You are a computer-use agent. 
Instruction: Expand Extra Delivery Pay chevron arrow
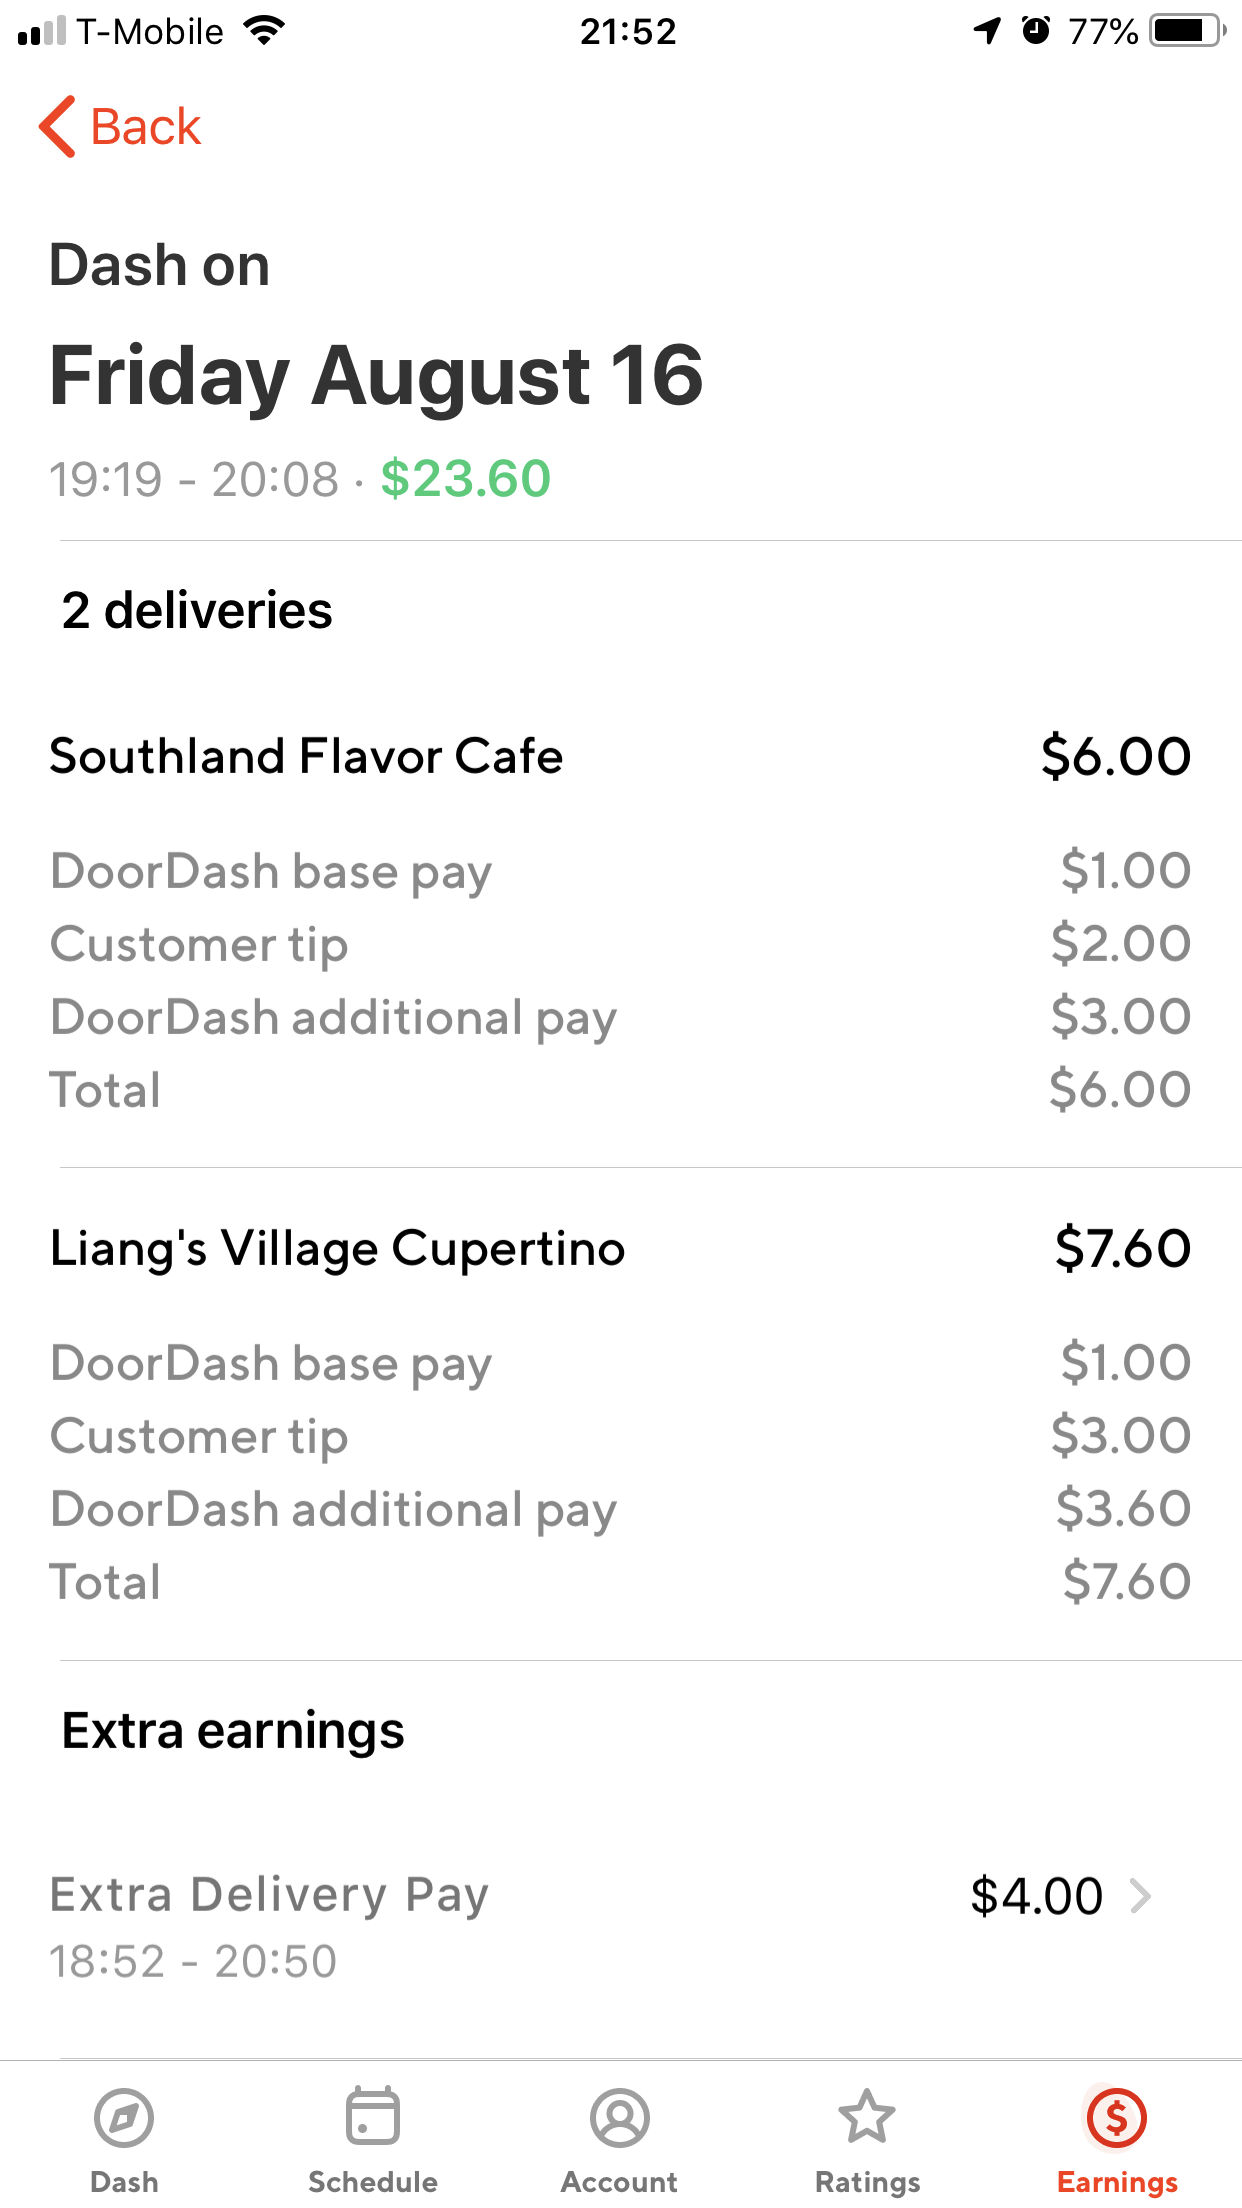tap(1140, 1895)
